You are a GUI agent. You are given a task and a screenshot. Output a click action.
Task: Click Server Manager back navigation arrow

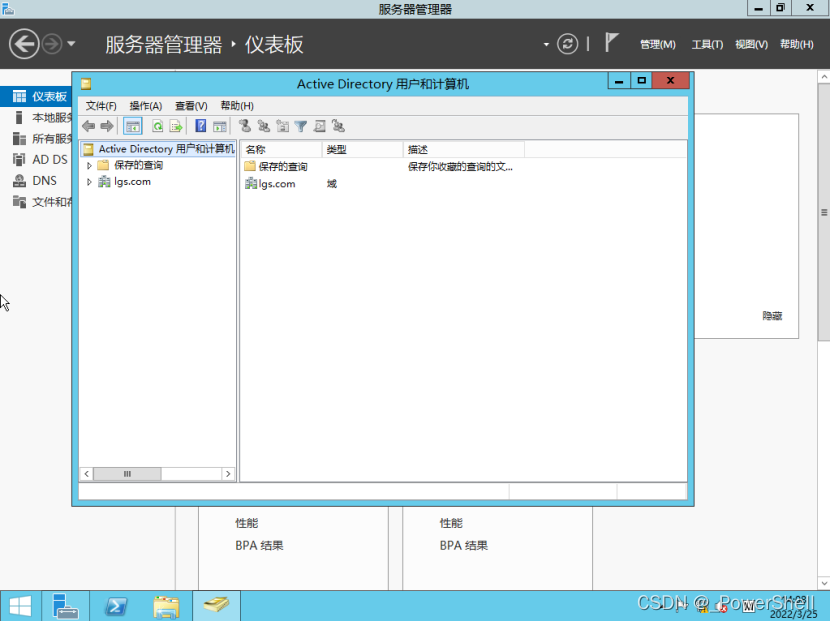pyautogui.click(x=24, y=43)
